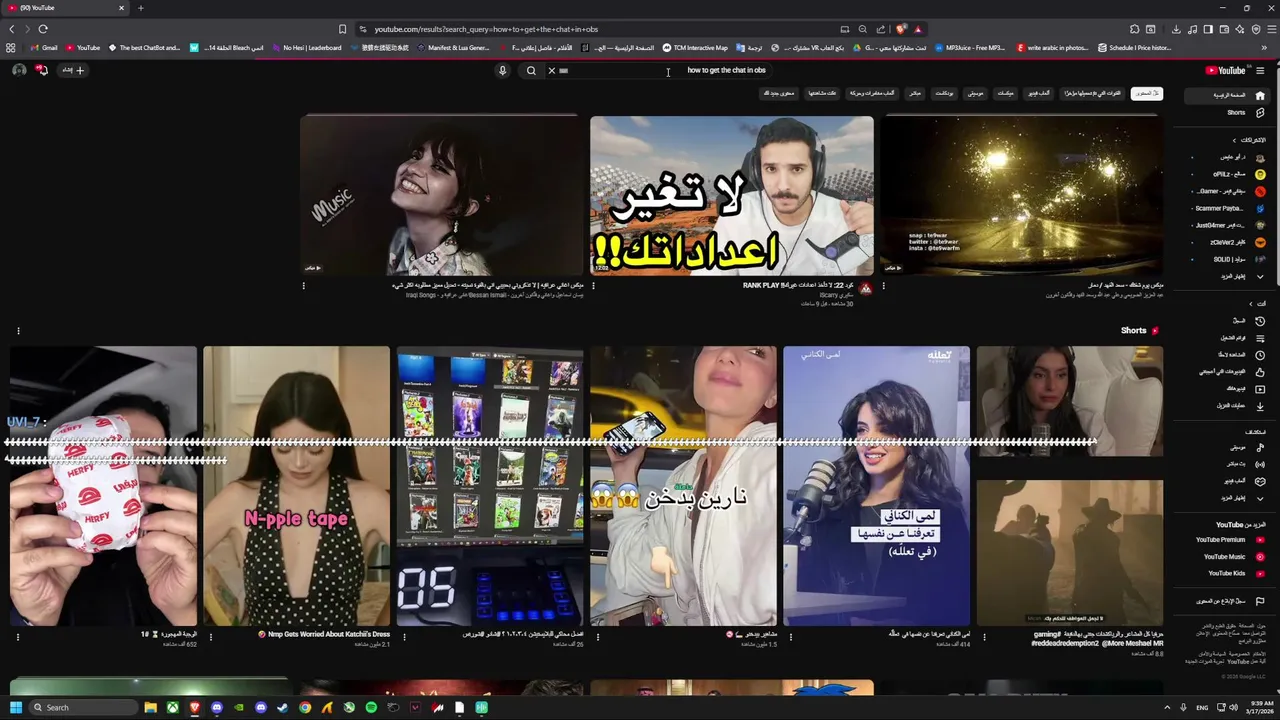Open options for Nmp Katchii's Dress short
Viewport: 1280px width, 720px height.
point(211,635)
